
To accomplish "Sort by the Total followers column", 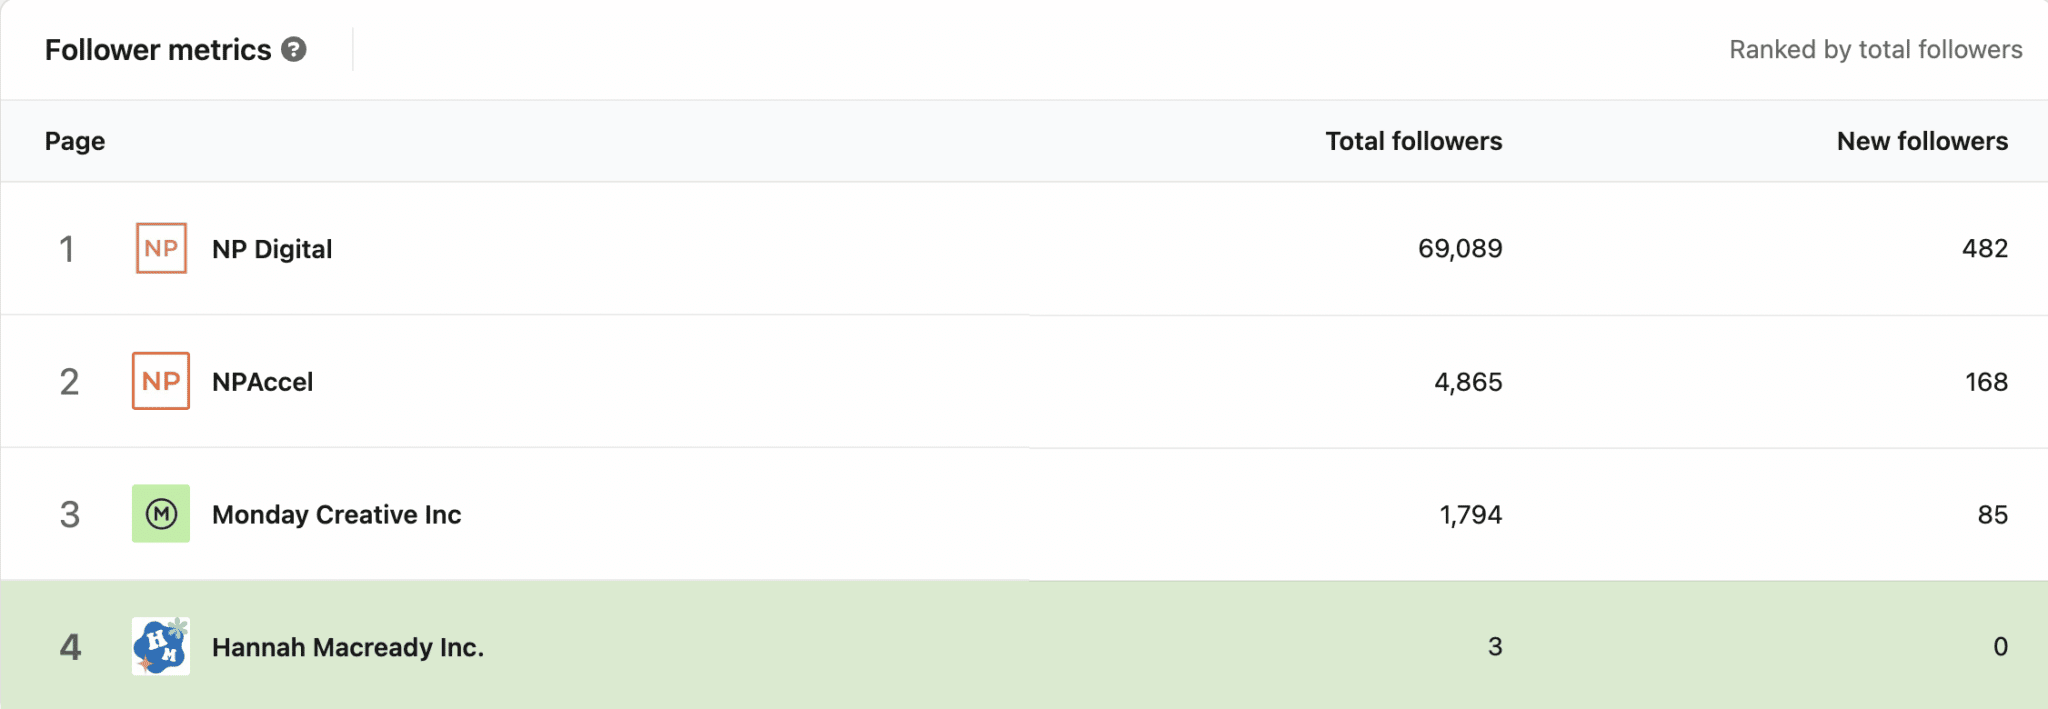I will point(1413,140).
